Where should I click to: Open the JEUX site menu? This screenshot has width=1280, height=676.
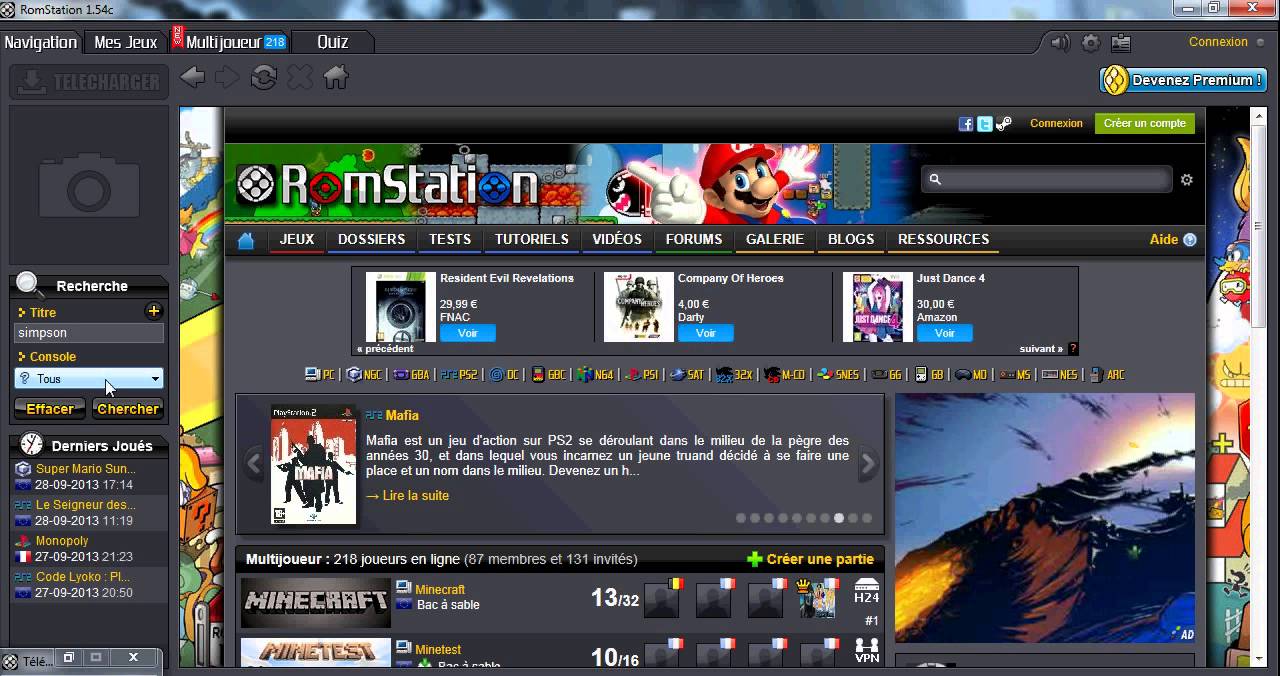[x=297, y=240]
